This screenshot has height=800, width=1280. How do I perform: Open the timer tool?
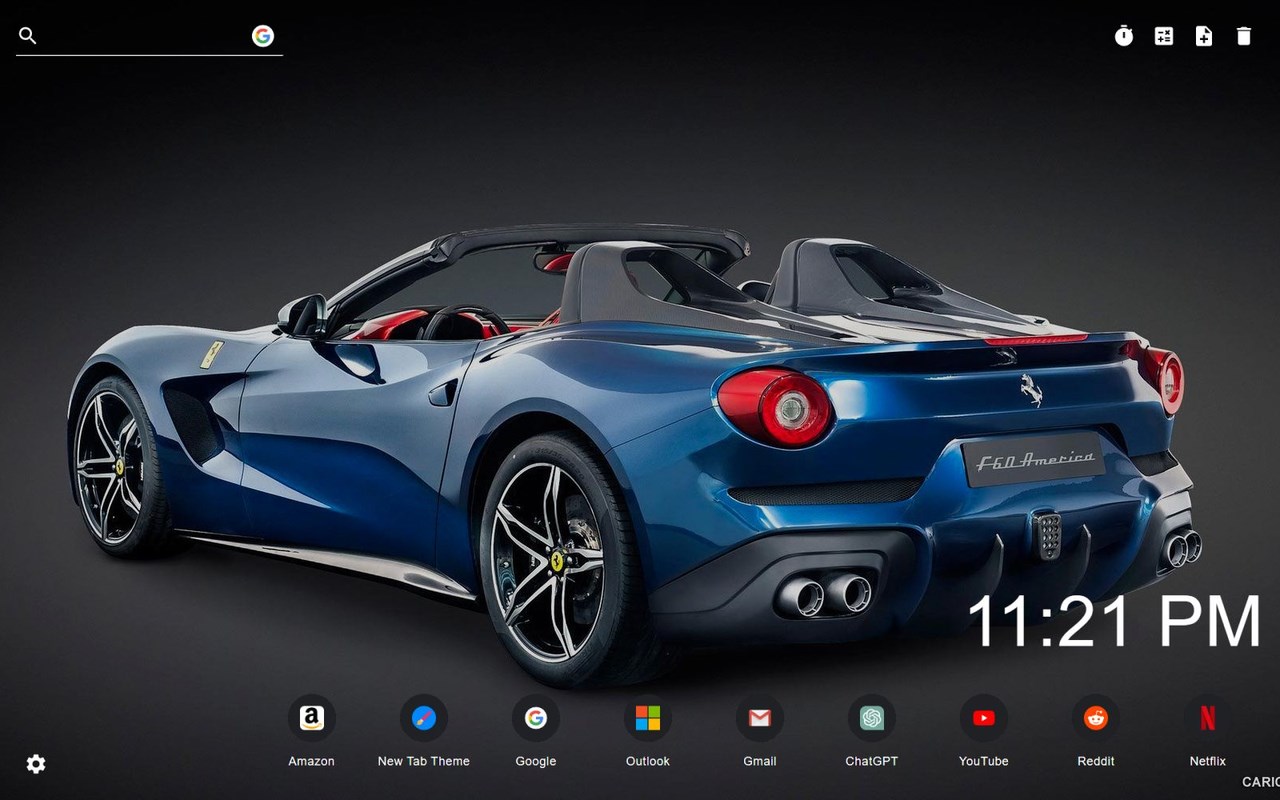[1124, 36]
